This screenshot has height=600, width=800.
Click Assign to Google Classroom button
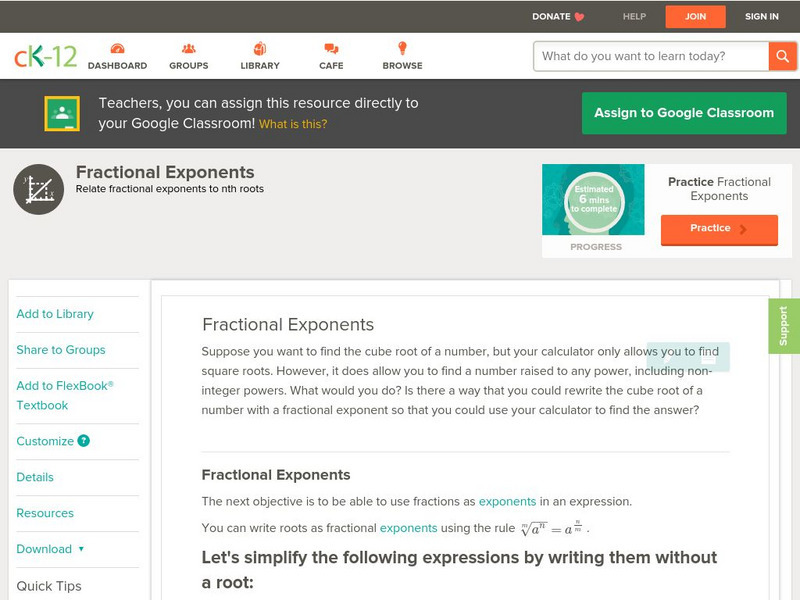coord(684,113)
